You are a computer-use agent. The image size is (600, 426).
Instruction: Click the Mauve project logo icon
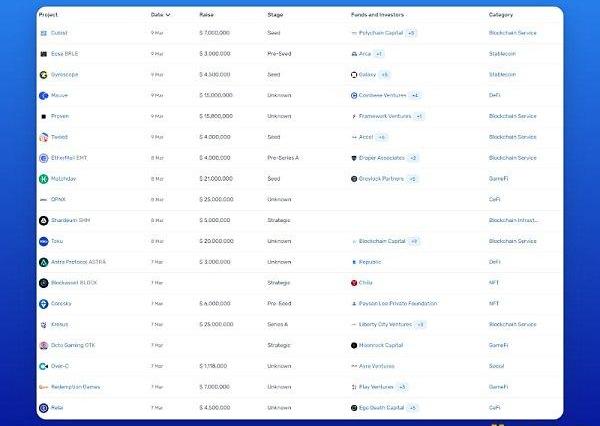pyautogui.click(x=43, y=96)
